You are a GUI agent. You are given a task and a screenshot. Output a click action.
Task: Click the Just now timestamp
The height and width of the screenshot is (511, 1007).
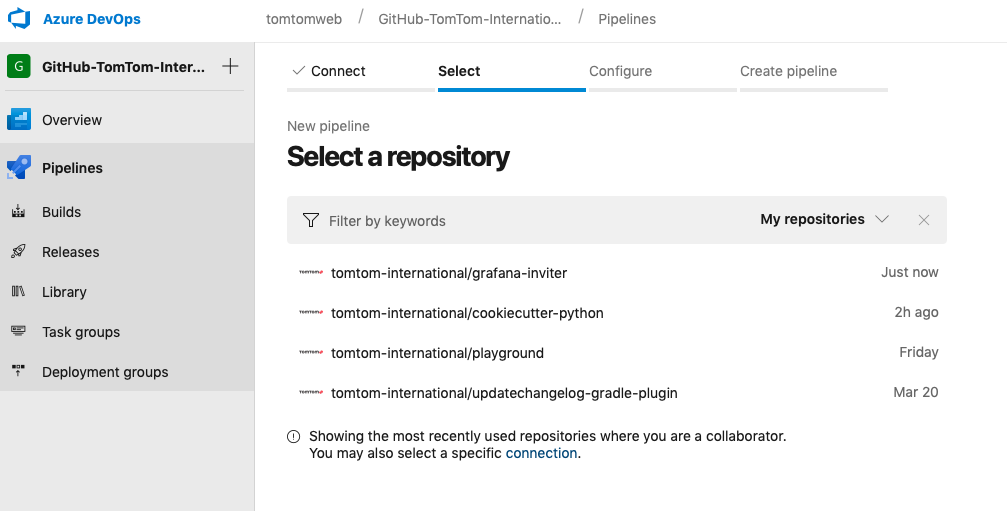[x=909, y=272]
